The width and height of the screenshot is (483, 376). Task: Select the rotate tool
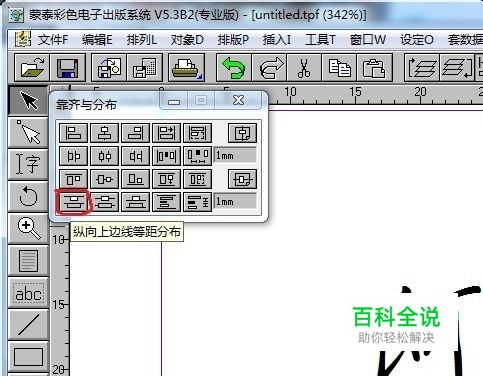28,196
